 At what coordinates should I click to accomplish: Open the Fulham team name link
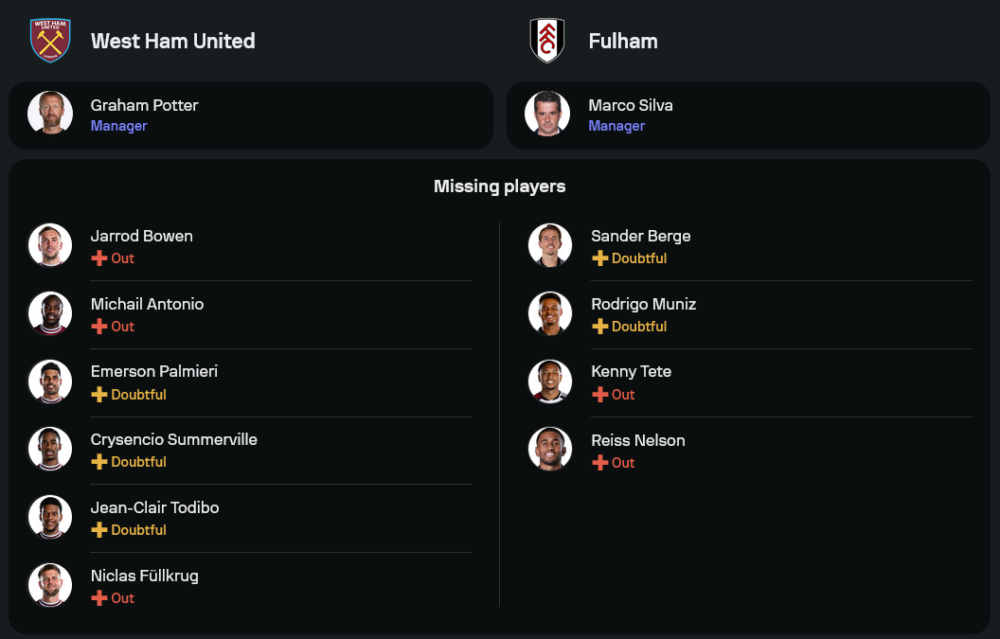(623, 41)
